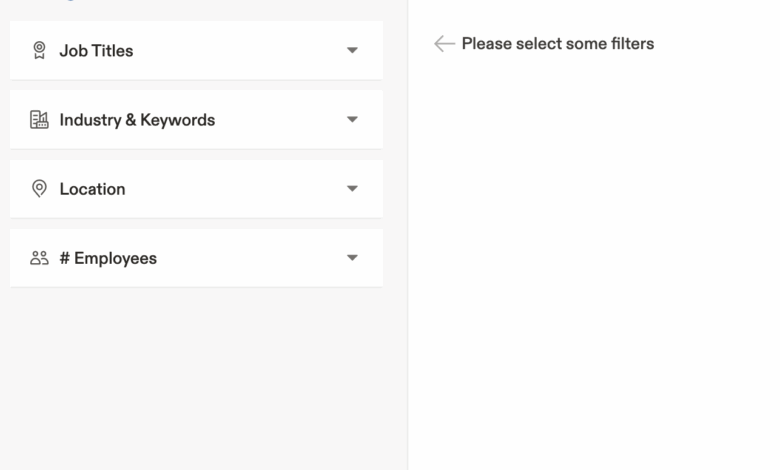Image resolution: width=780 pixels, height=470 pixels.
Task: Select the Job Titles filter label
Action: [x=96, y=51]
